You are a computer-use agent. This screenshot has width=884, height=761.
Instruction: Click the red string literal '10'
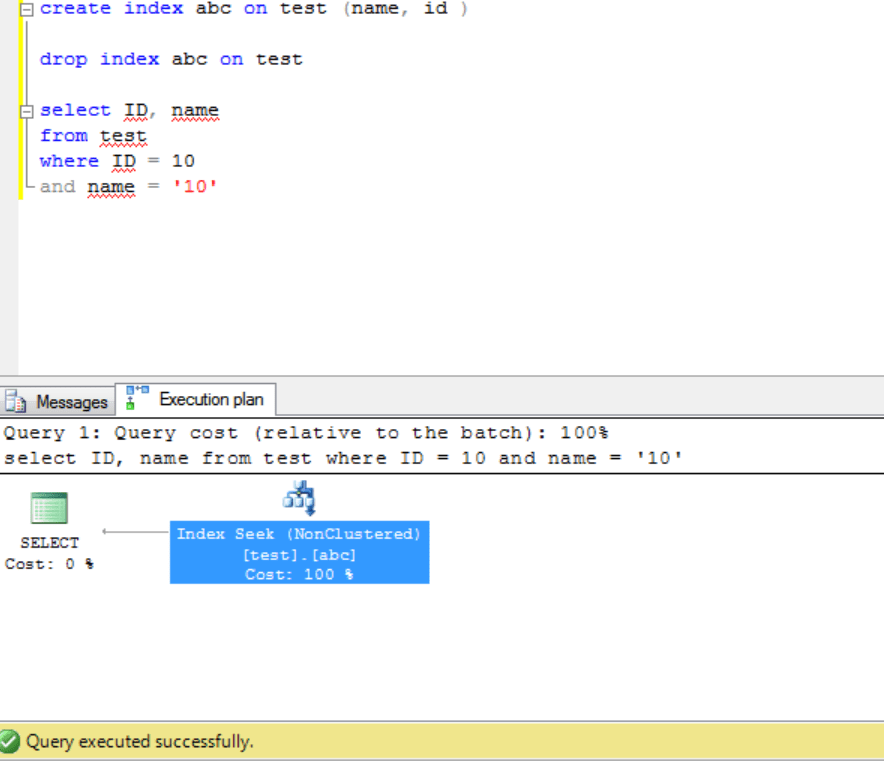(195, 186)
